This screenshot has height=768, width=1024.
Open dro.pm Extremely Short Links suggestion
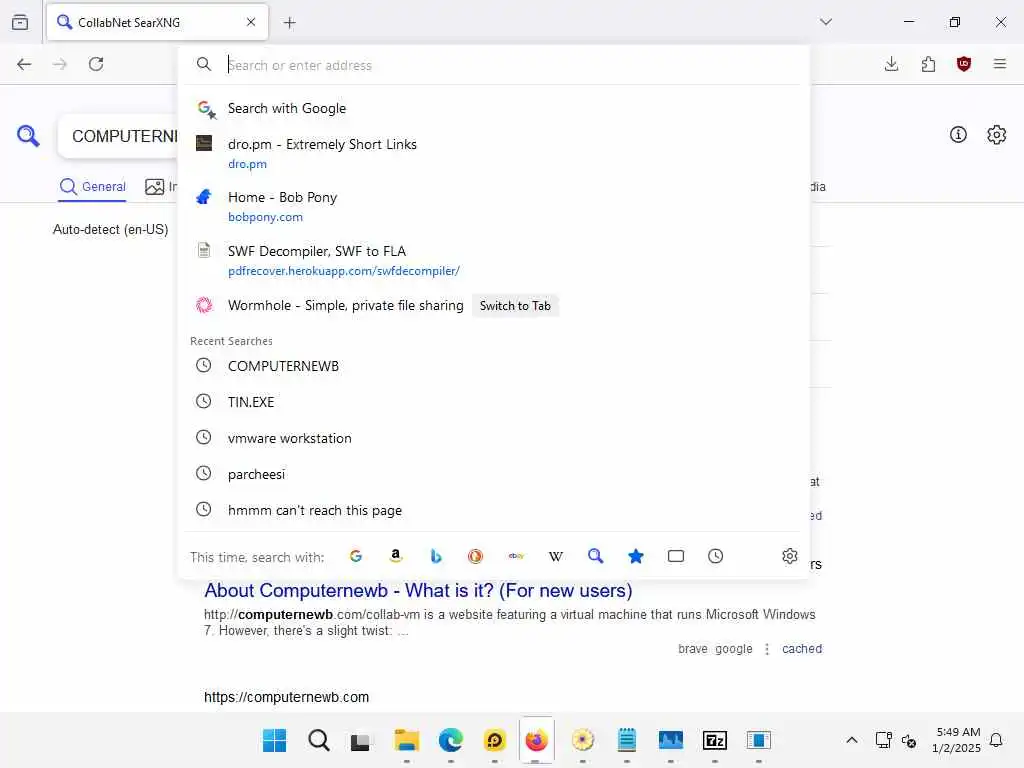pyautogui.click(x=494, y=153)
